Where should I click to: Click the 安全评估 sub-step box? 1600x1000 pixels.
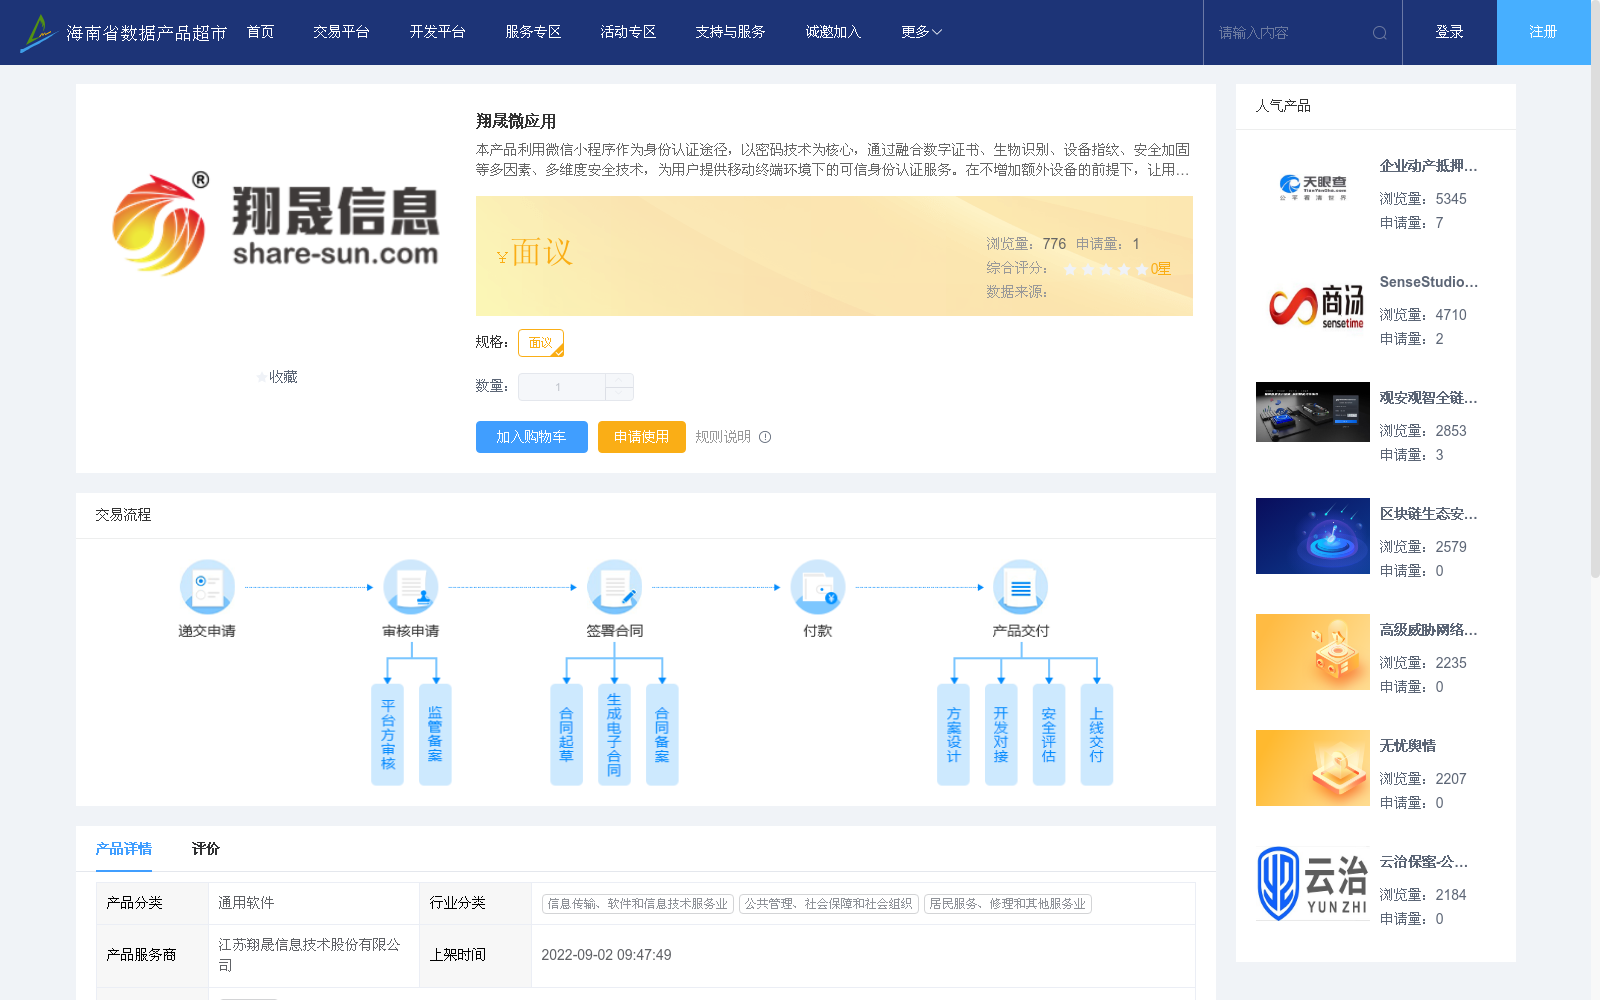coord(1049,735)
